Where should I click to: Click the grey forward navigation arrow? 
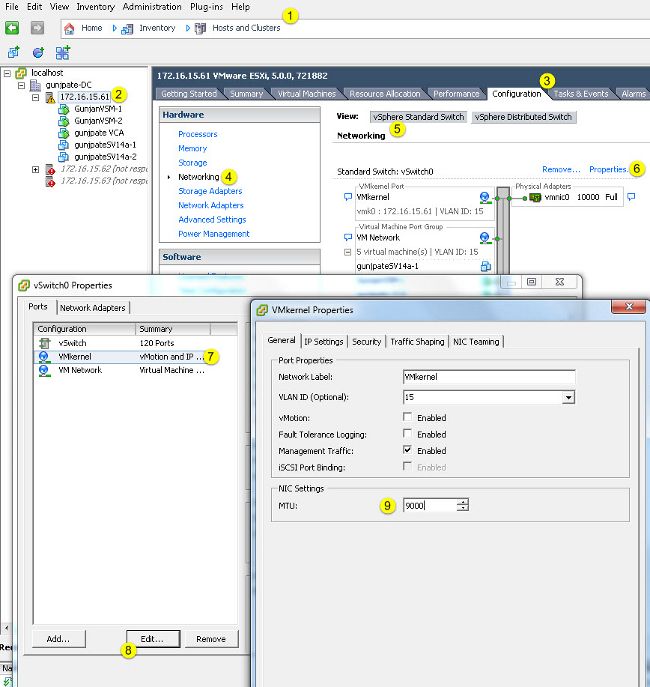[37, 28]
